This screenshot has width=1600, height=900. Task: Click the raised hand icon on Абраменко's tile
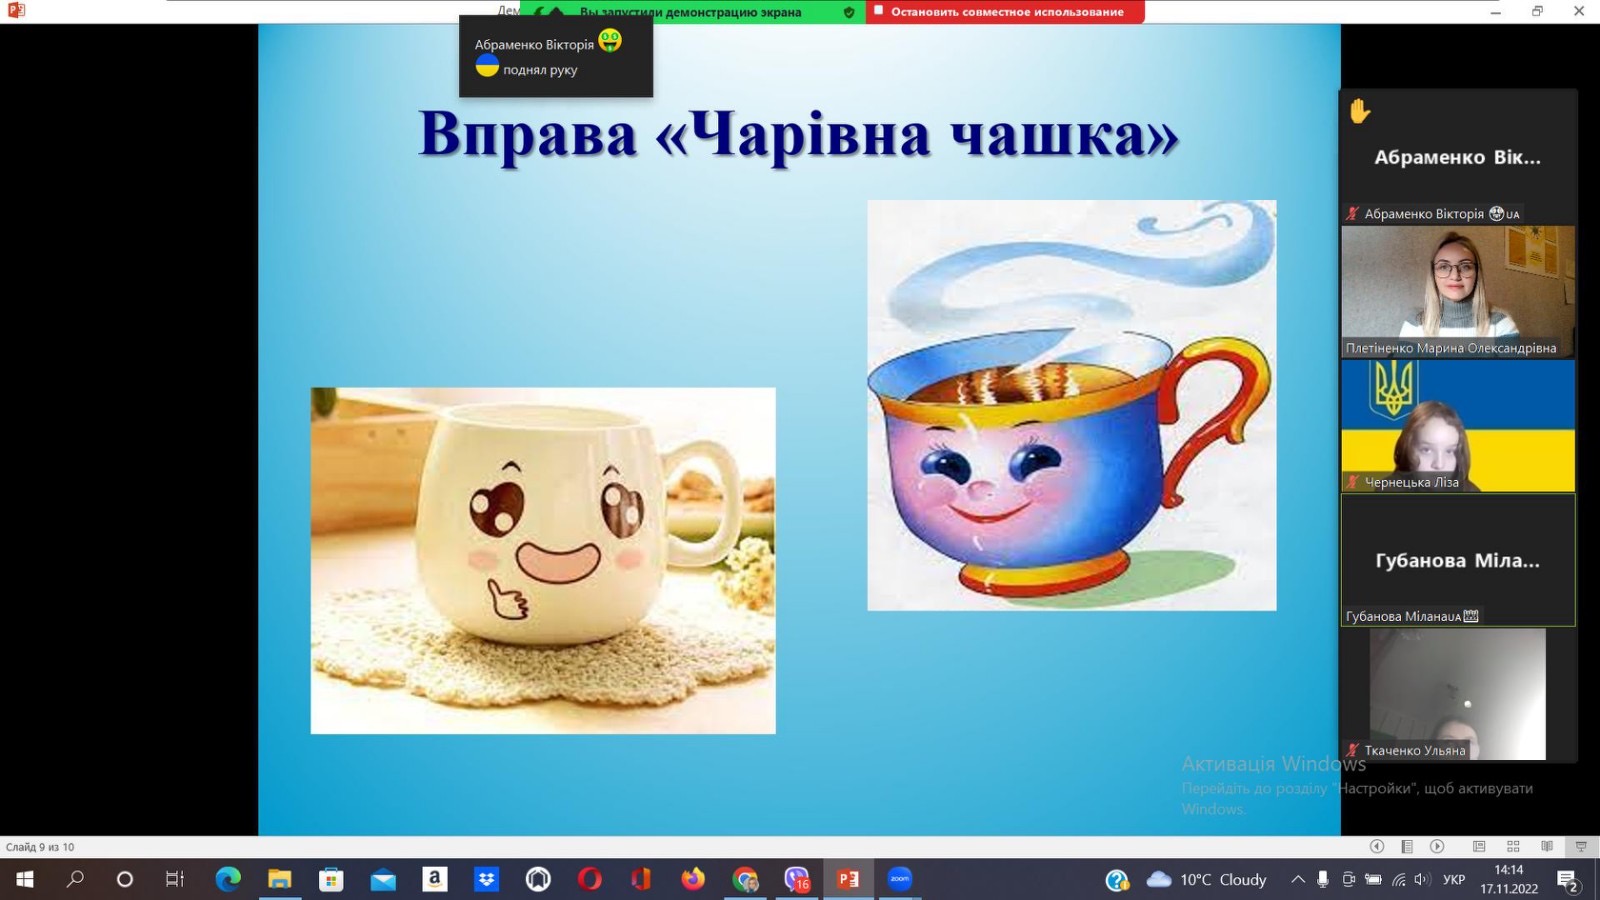point(1359,111)
